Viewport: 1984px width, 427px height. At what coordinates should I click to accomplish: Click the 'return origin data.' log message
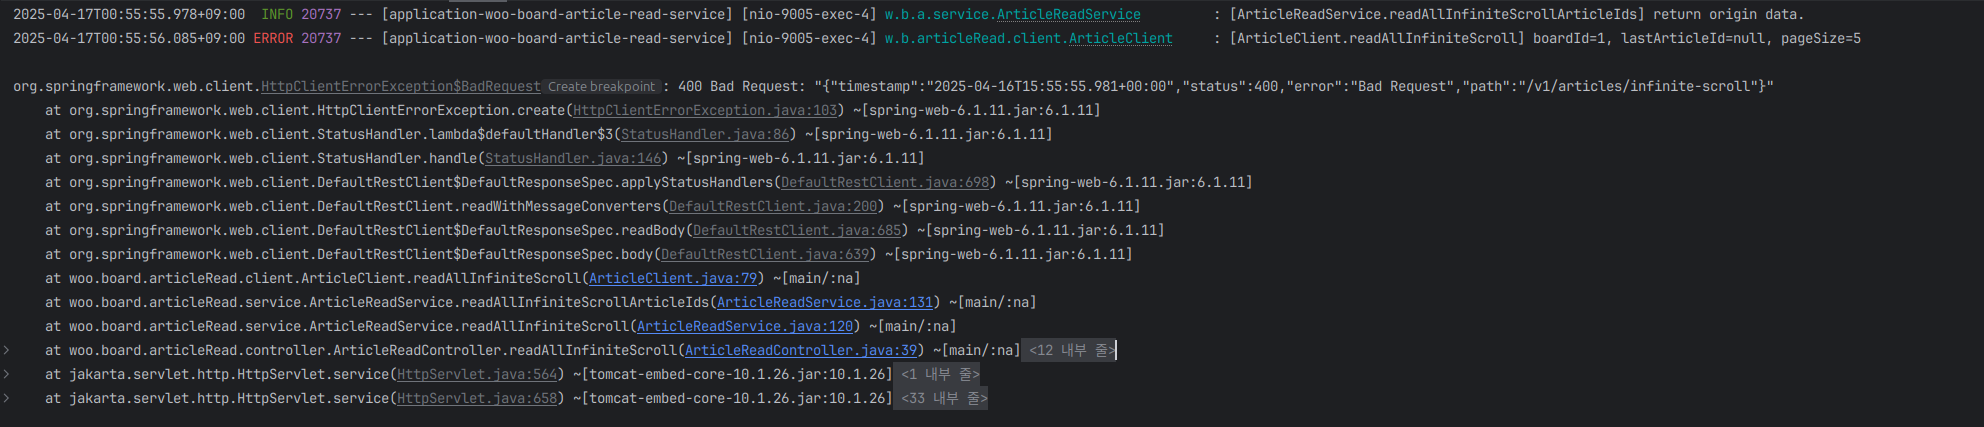[x=1729, y=15]
